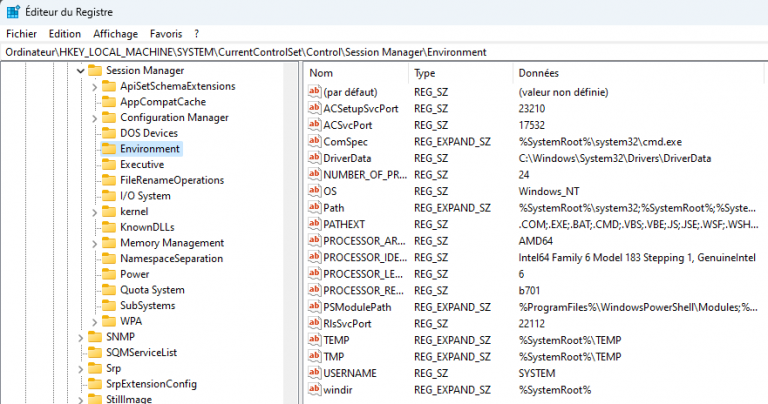Click the registry path address bar
This screenshot has height=404, width=768.
tap(384, 52)
